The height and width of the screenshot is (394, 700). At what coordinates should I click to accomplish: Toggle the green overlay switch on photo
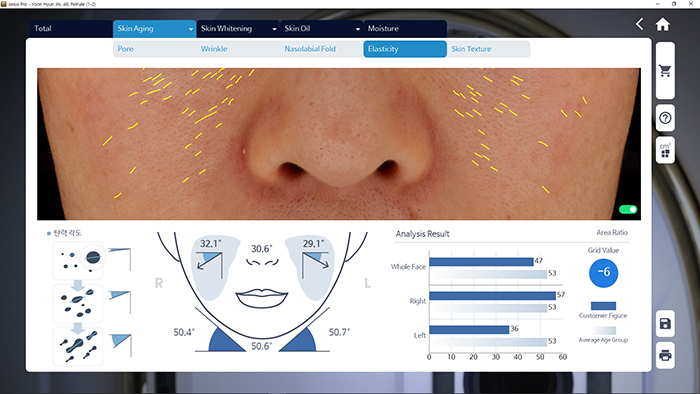pos(628,209)
